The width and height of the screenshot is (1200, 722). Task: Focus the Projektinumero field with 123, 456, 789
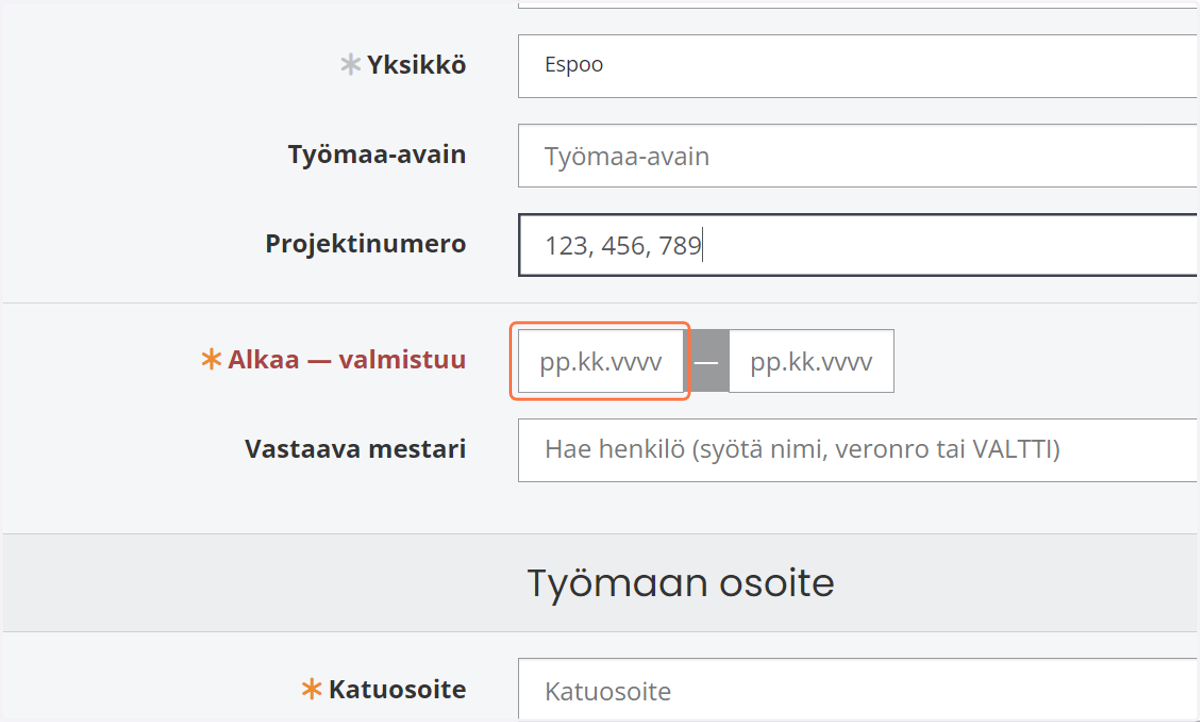[x=858, y=245]
